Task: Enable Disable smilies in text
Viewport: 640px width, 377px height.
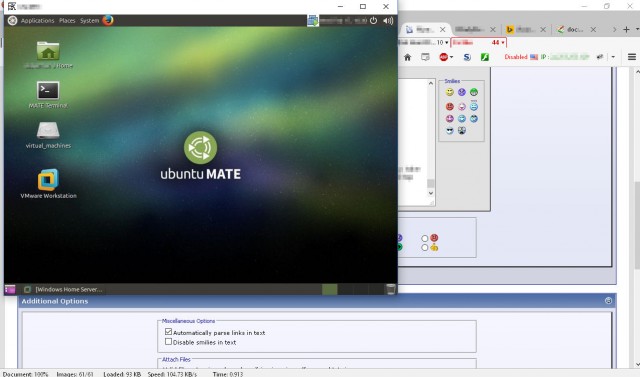Action: click(x=168, y=342)
